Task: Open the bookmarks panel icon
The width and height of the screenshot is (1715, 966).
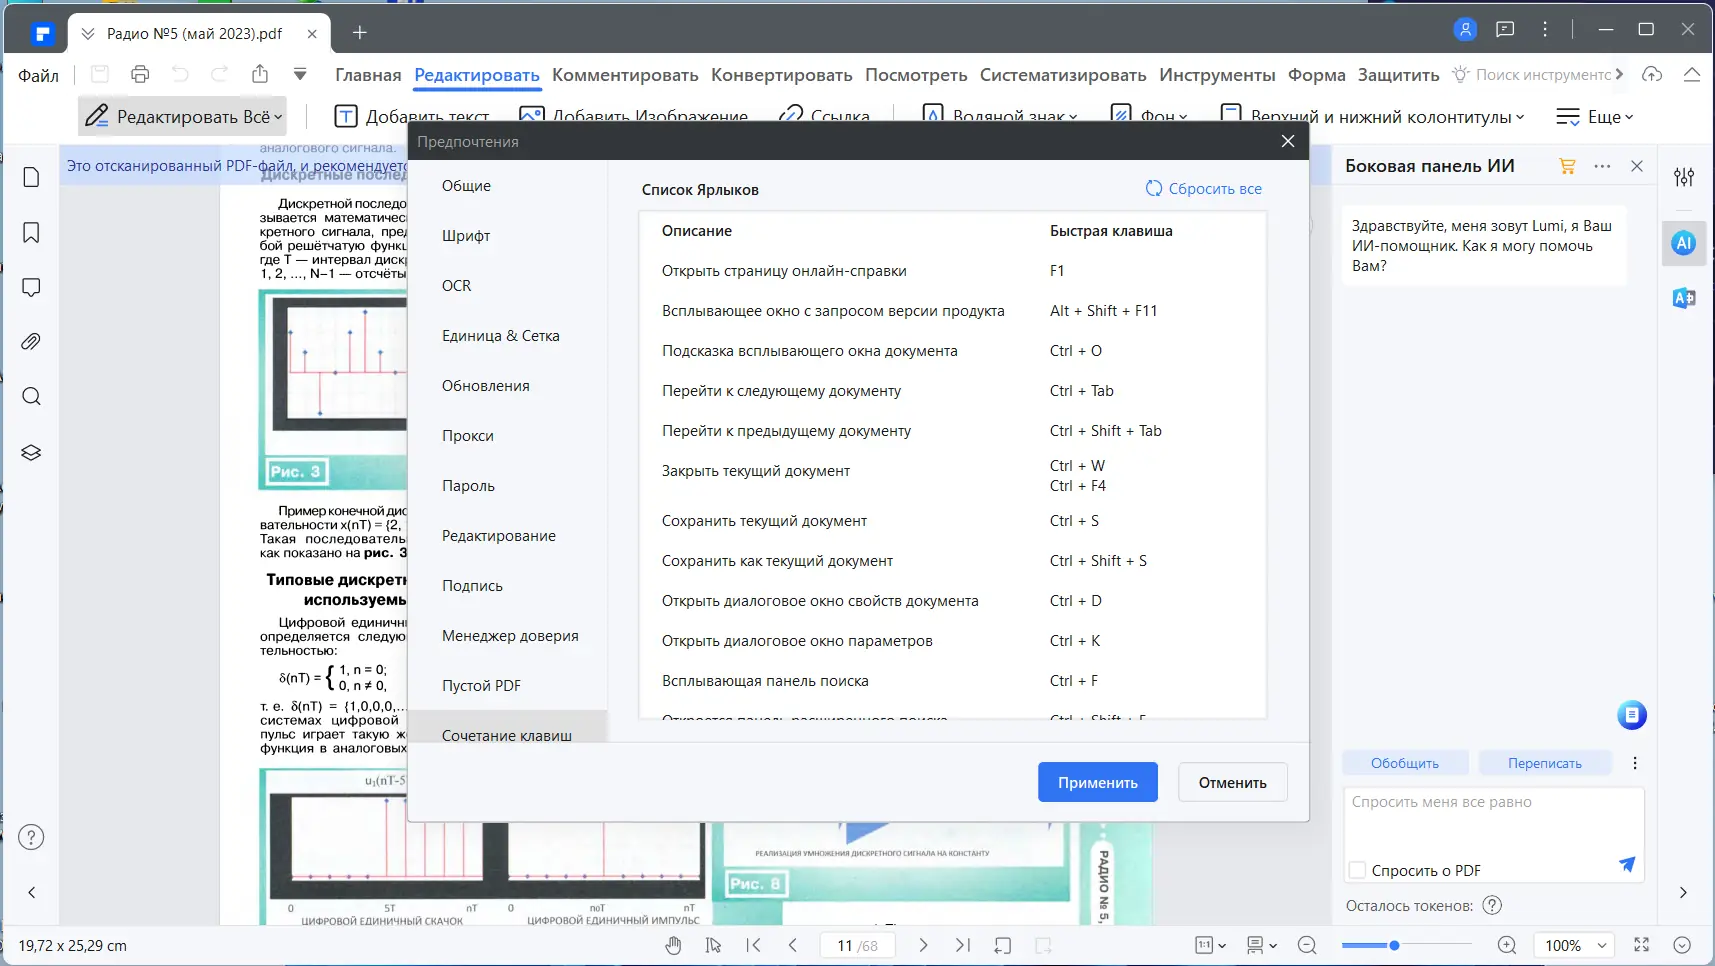Action: point(31,233)
